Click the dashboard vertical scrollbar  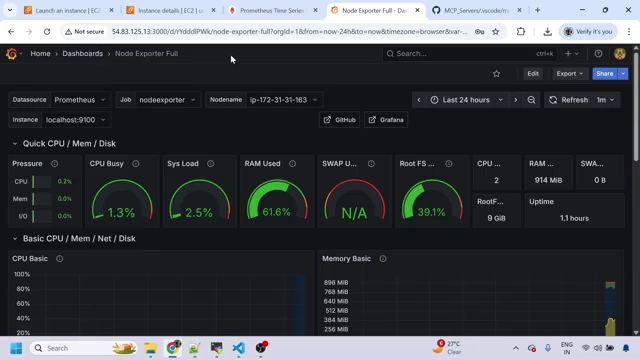click(x=636, y=106)
